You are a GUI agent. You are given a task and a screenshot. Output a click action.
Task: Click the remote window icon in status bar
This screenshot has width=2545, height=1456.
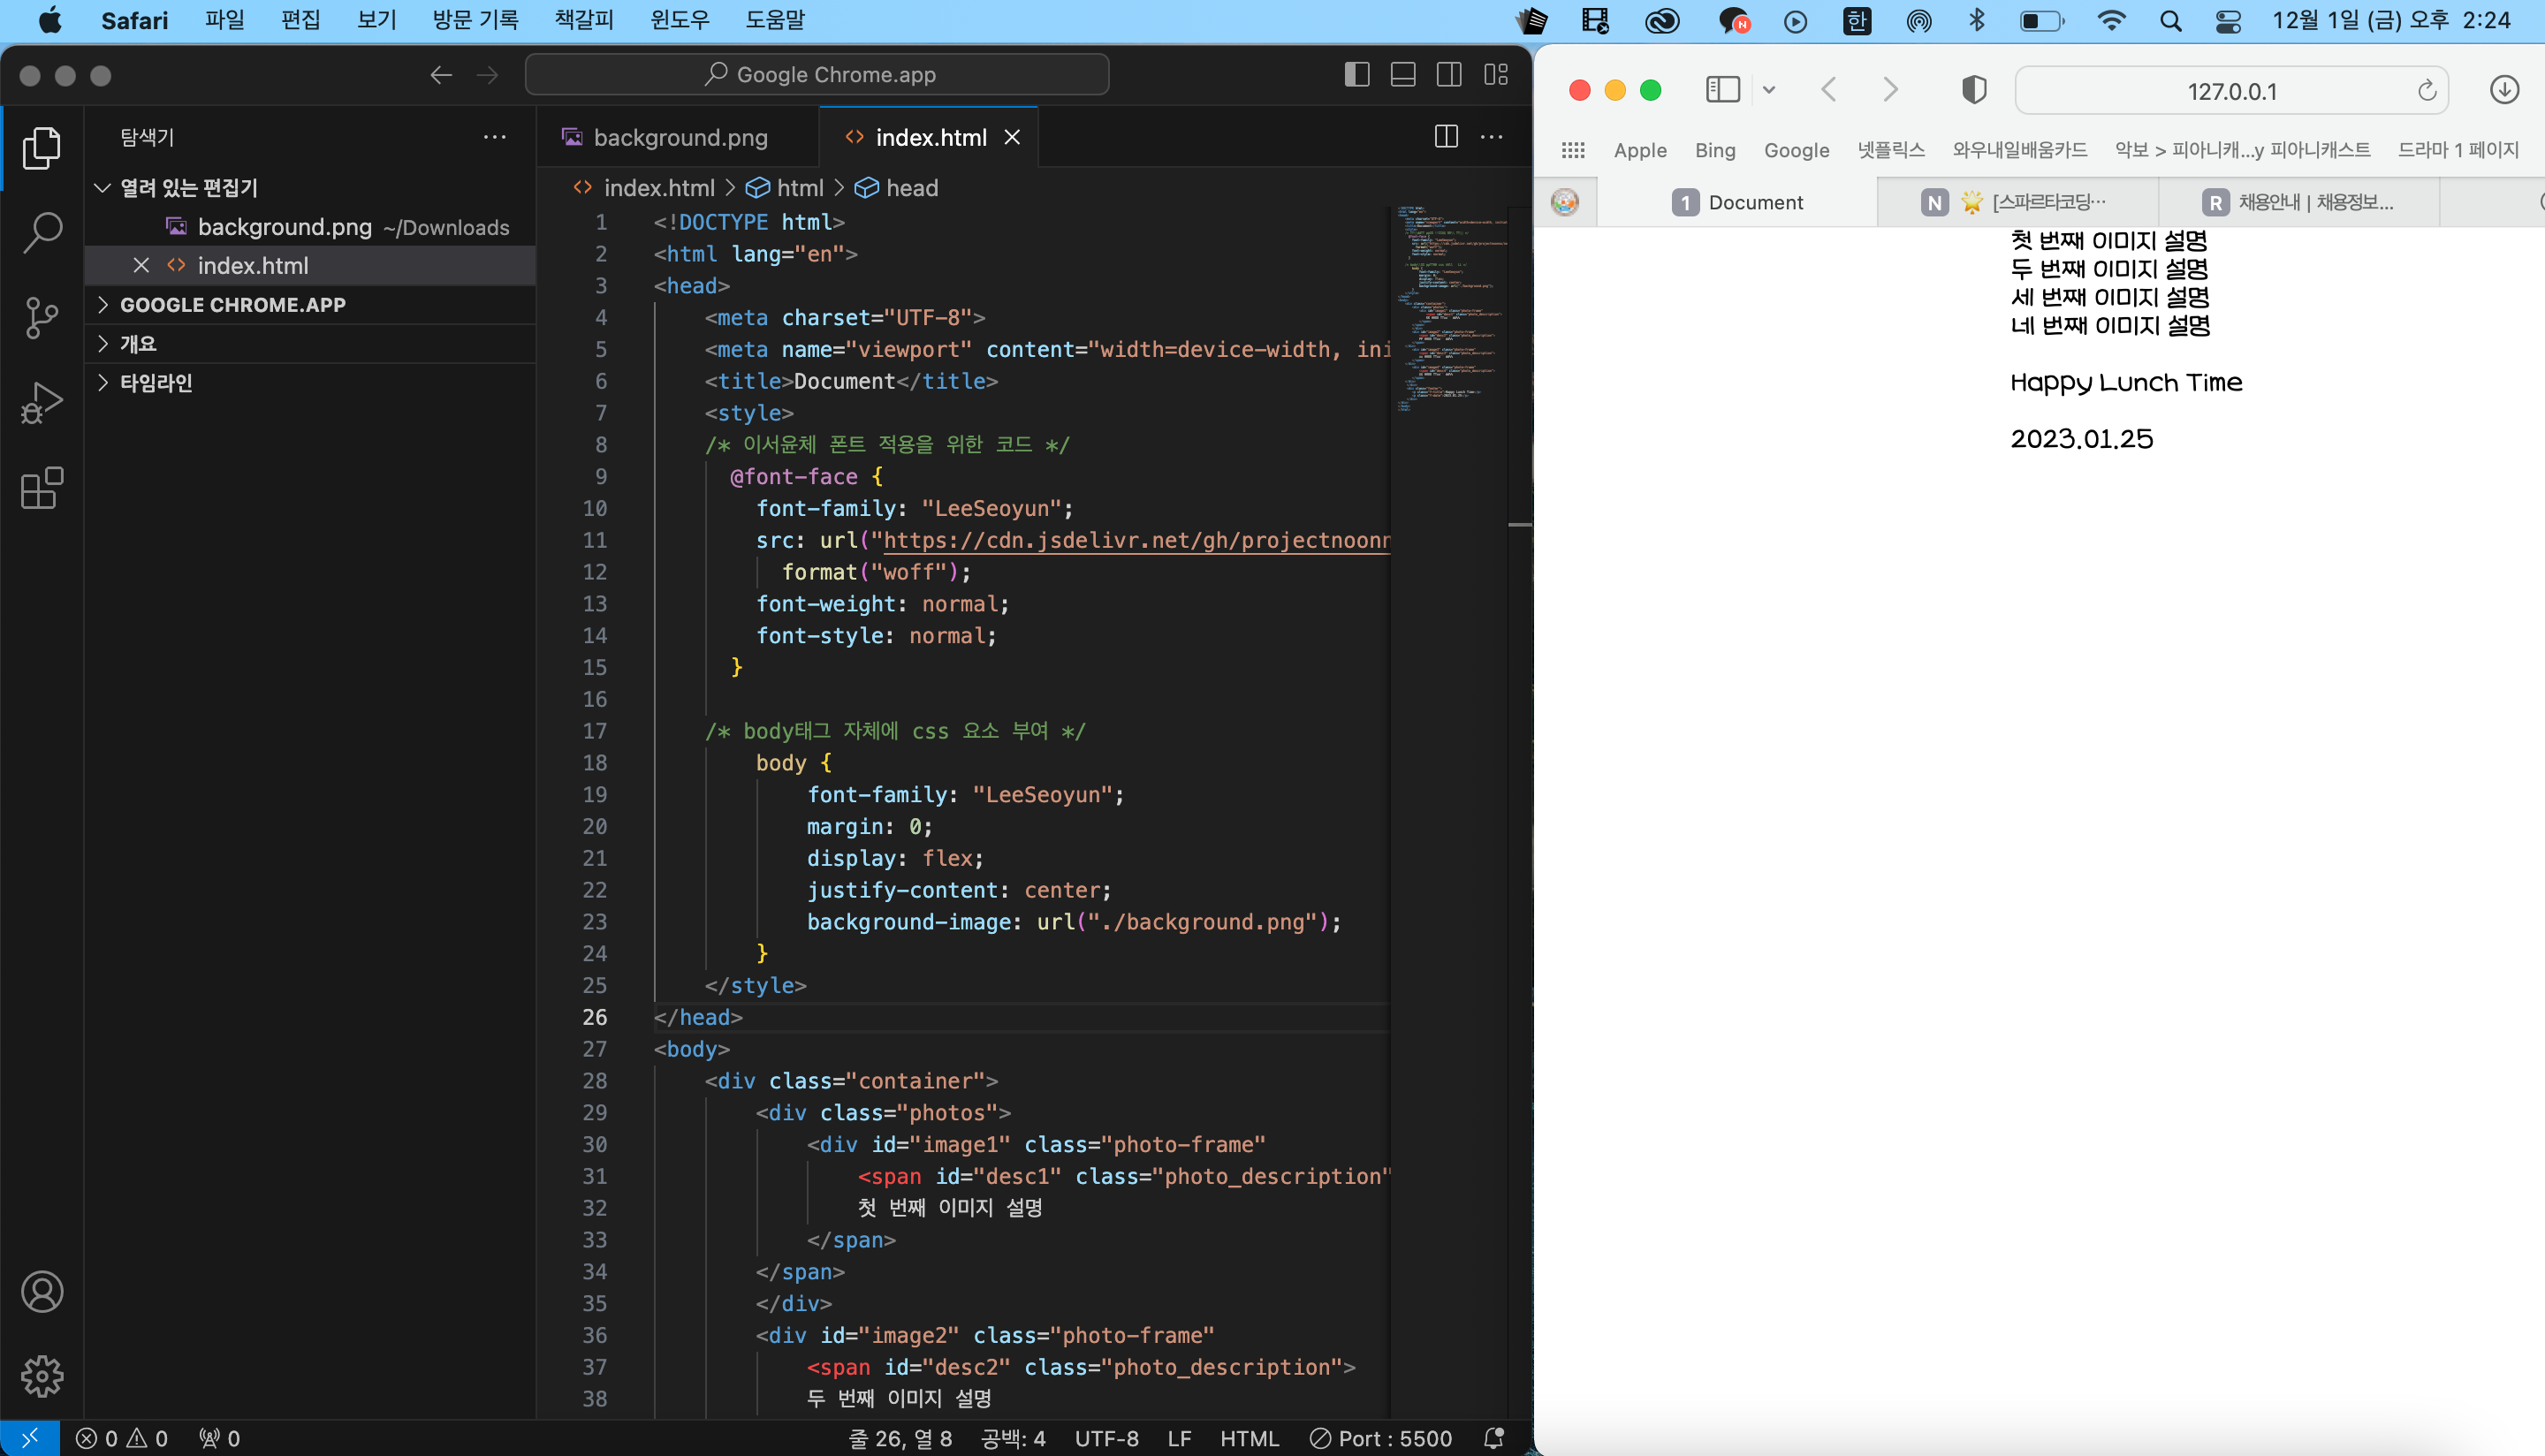tap(30, 1438)
